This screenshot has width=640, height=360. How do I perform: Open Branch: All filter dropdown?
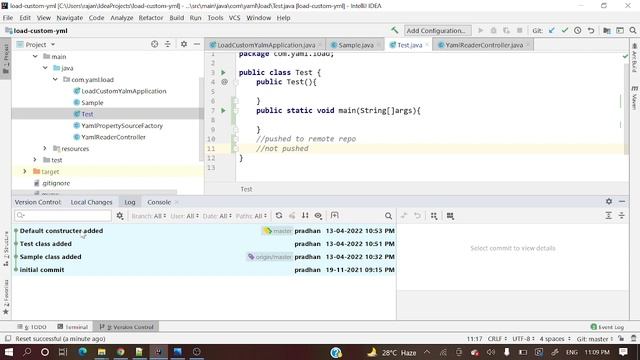[x=149, y=216]
